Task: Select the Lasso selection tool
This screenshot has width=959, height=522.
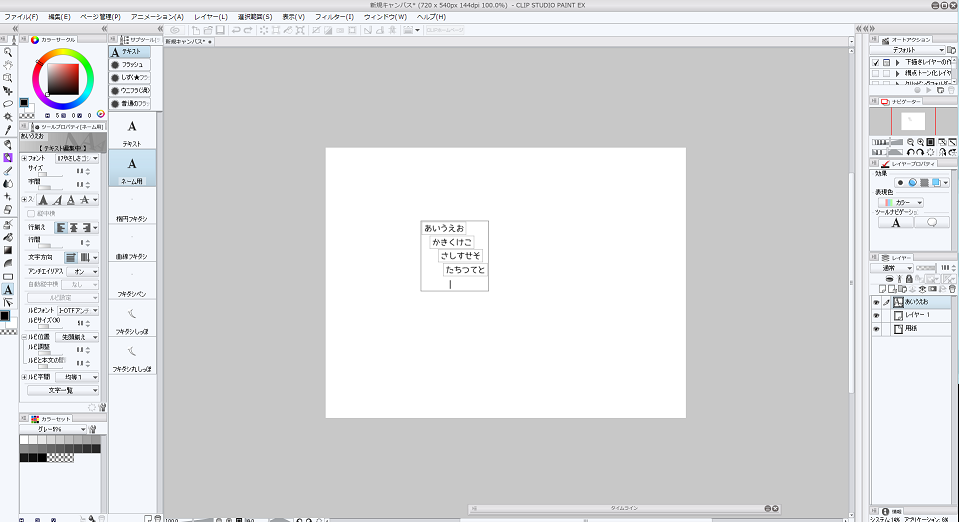Action: click(x=8, y=104)
